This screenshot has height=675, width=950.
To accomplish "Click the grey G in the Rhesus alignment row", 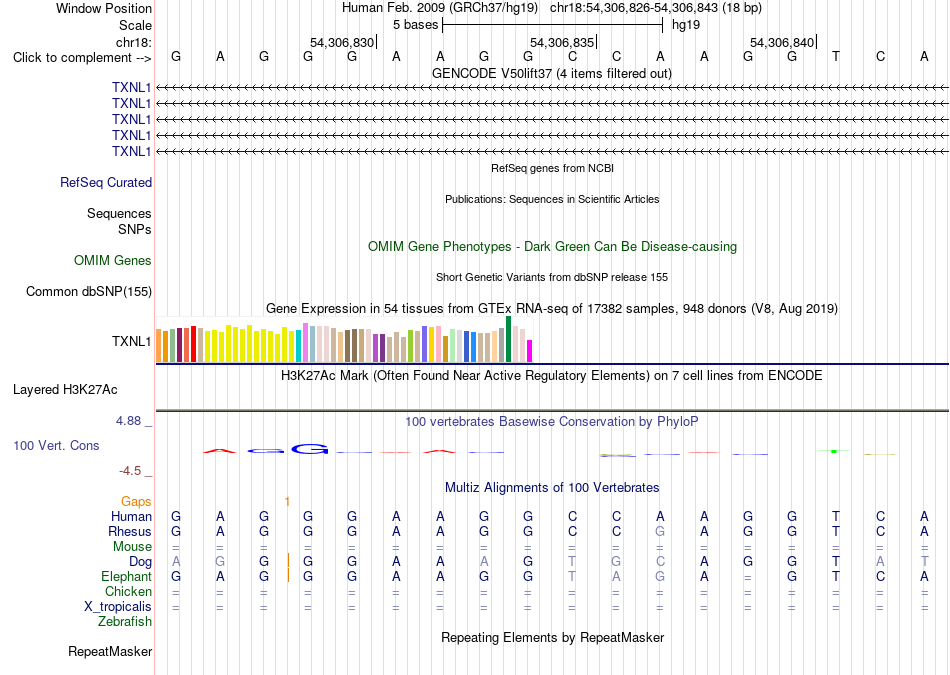I will pos(660,531).
